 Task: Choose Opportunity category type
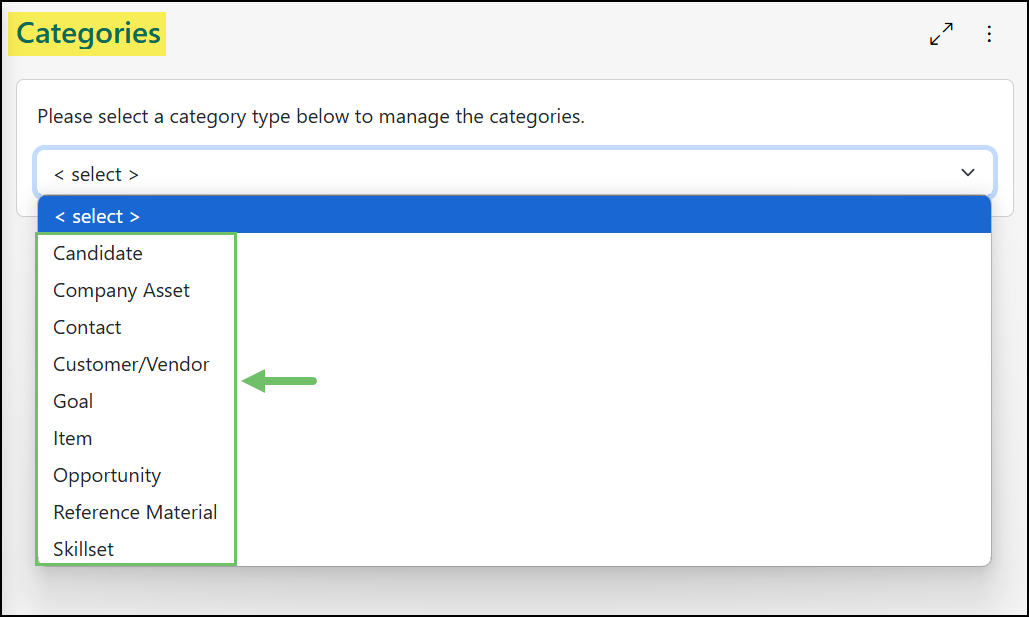(x=514, y=475)
